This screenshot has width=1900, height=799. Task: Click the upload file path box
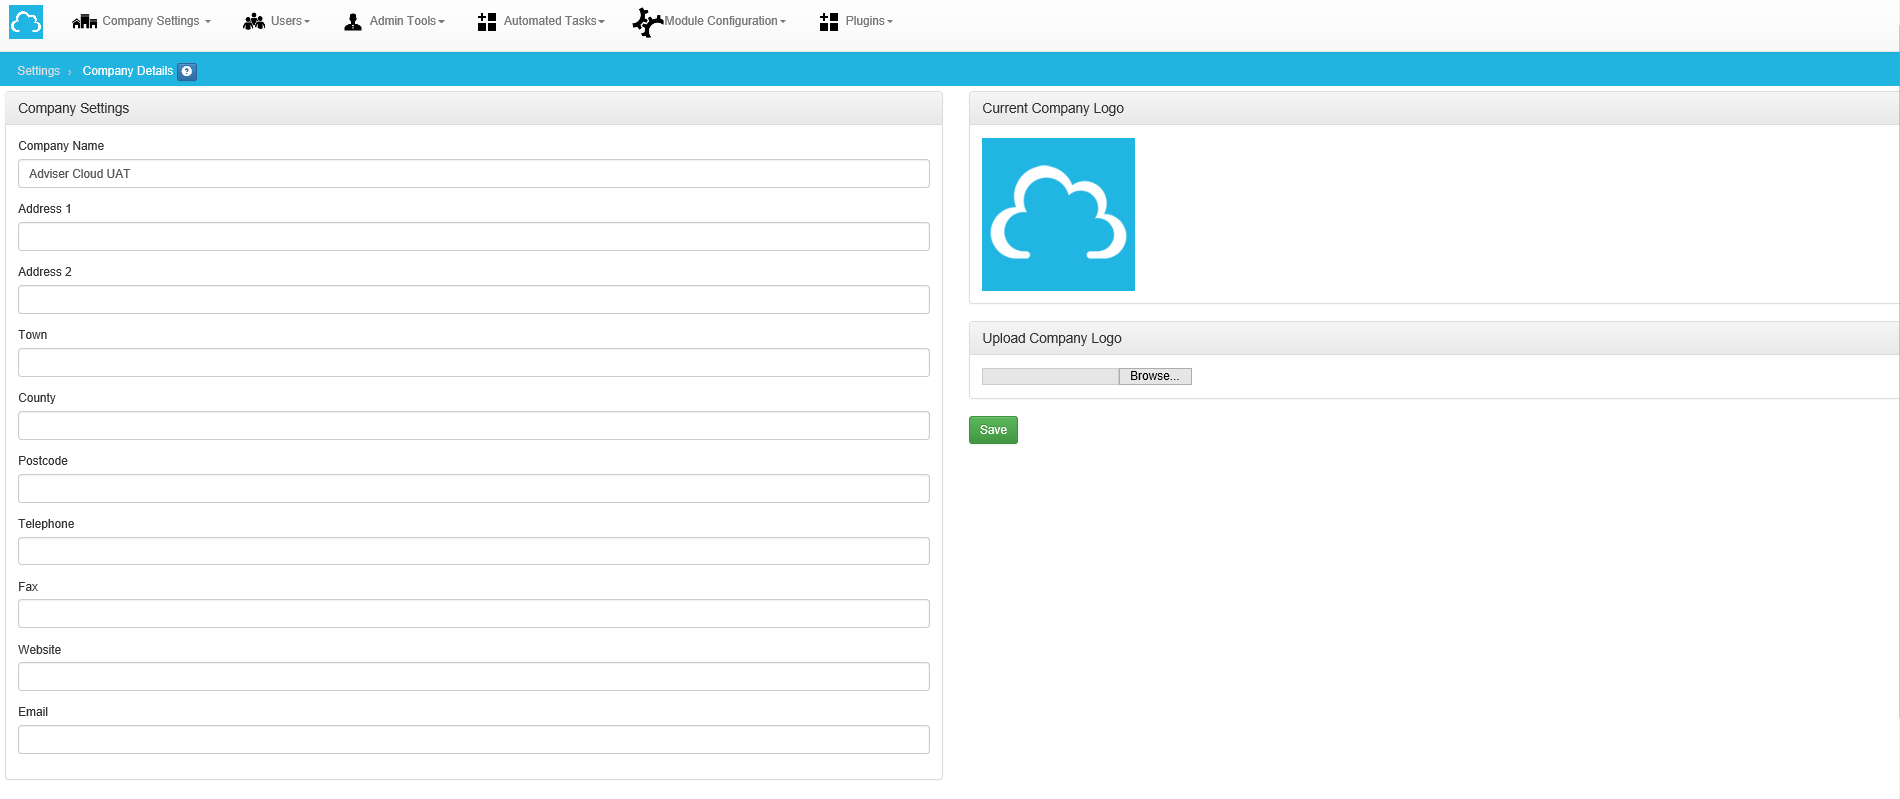point(1050,376)
